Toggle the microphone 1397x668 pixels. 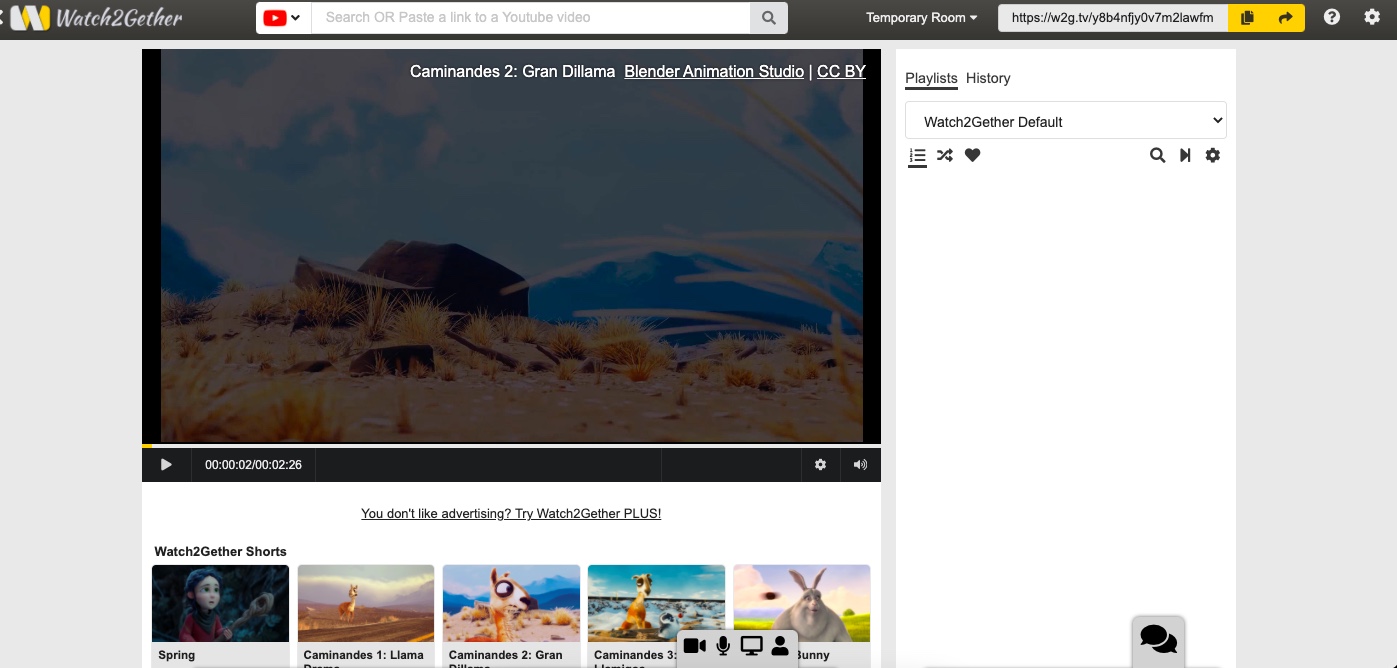pos(722,646)
